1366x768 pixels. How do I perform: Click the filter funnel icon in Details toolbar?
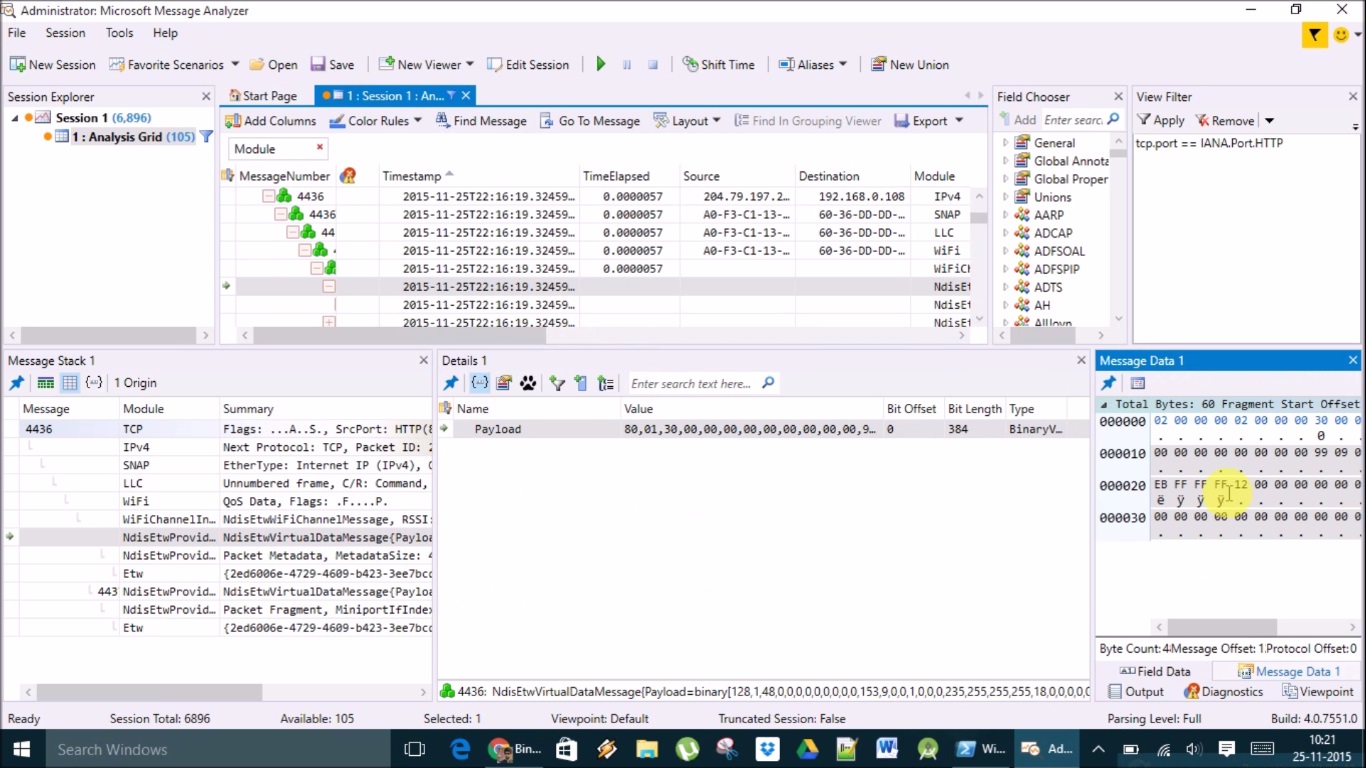(557, 383)
